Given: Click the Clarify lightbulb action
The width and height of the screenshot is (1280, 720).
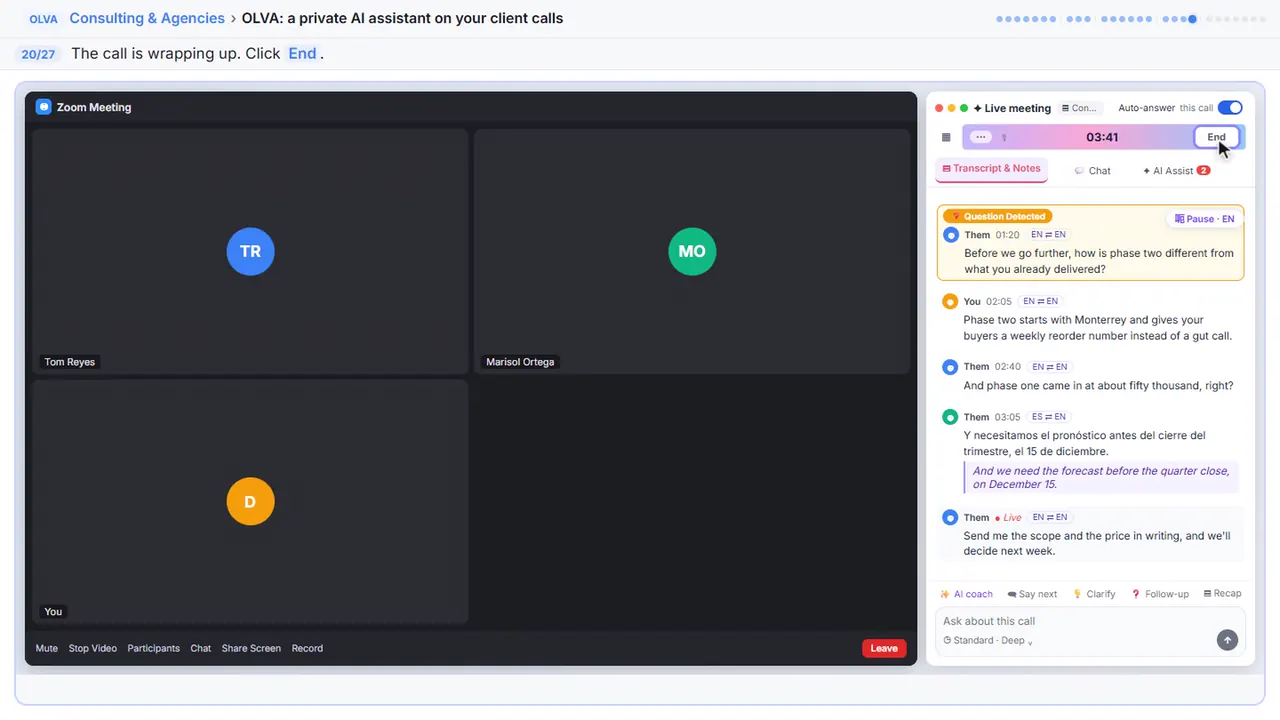Looking at the screenshot, I should (1094, 594).
